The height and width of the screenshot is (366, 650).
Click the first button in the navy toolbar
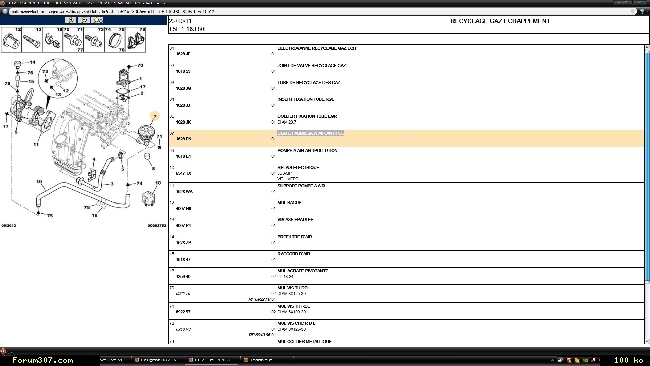point(70,20)
